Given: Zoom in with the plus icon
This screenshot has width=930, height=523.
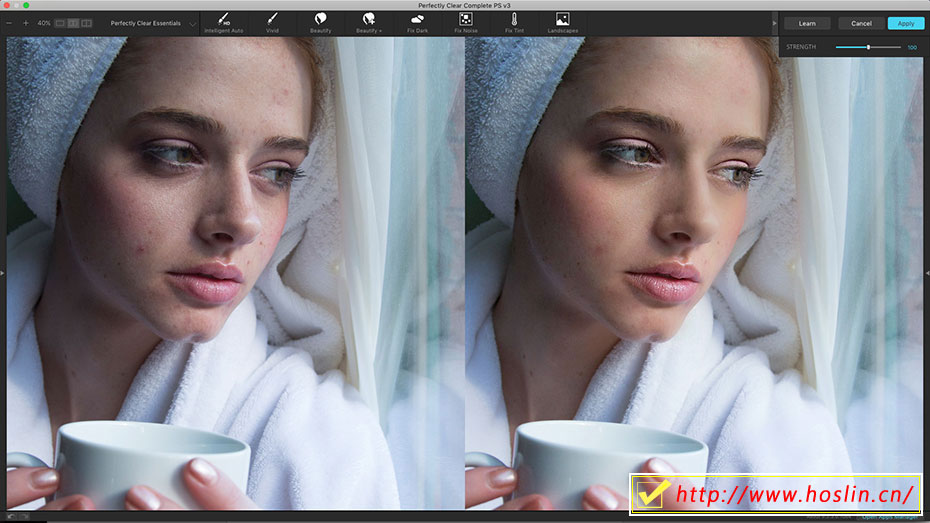Looking at the screenshot, I should click(26, 23).
